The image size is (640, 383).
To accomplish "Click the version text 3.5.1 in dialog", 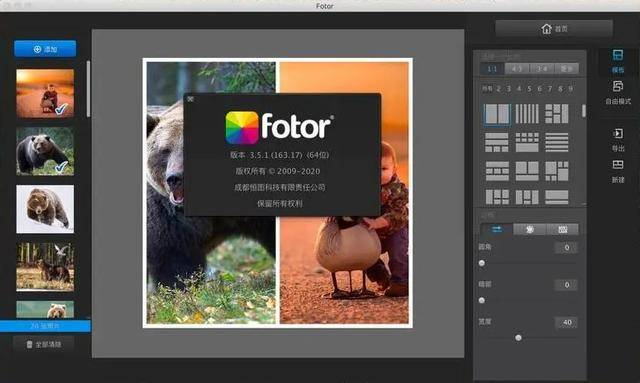I will click(x=280, y=155).
